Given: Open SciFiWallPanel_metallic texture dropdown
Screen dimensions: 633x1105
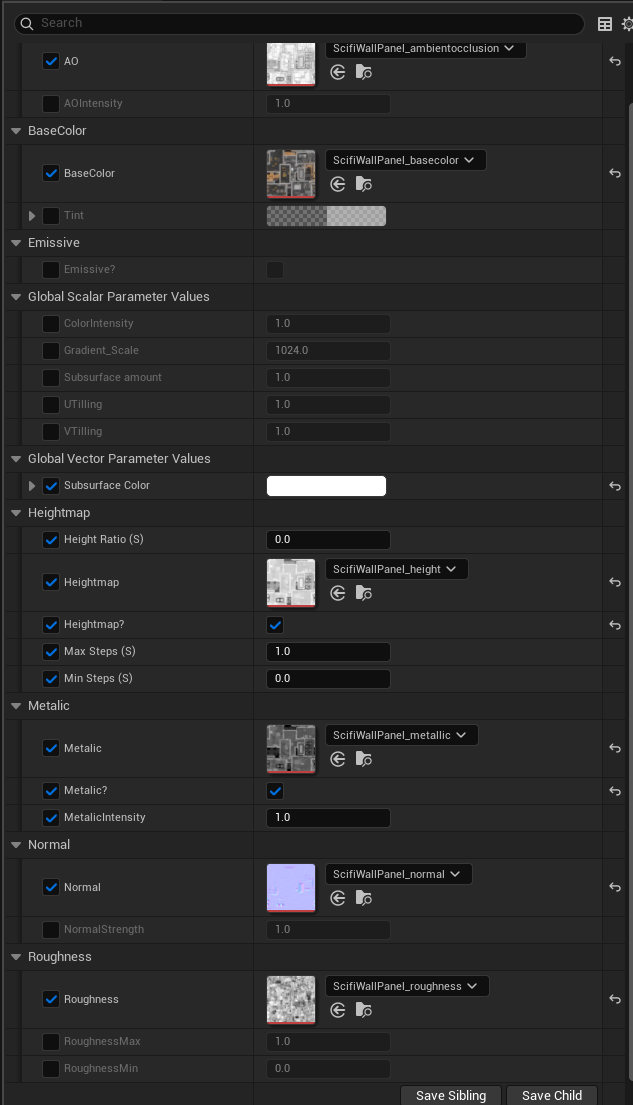Looking at the screenshot, I should (x=401, y=735).
